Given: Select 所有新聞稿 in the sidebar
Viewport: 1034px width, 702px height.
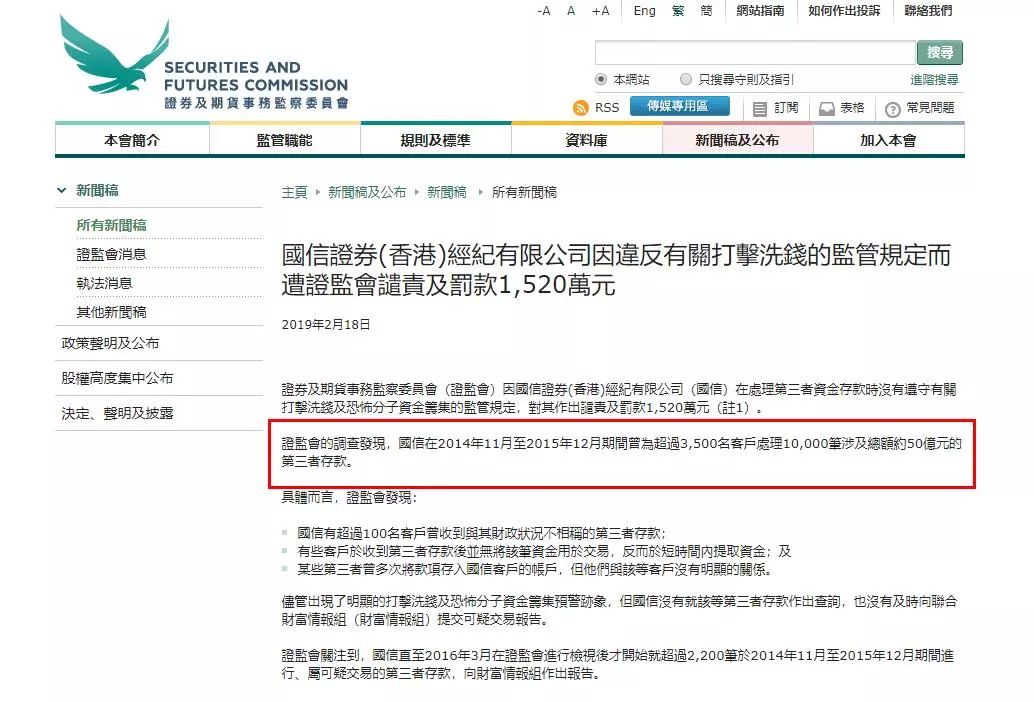Looking at the screenshot, I should (111, 225).
